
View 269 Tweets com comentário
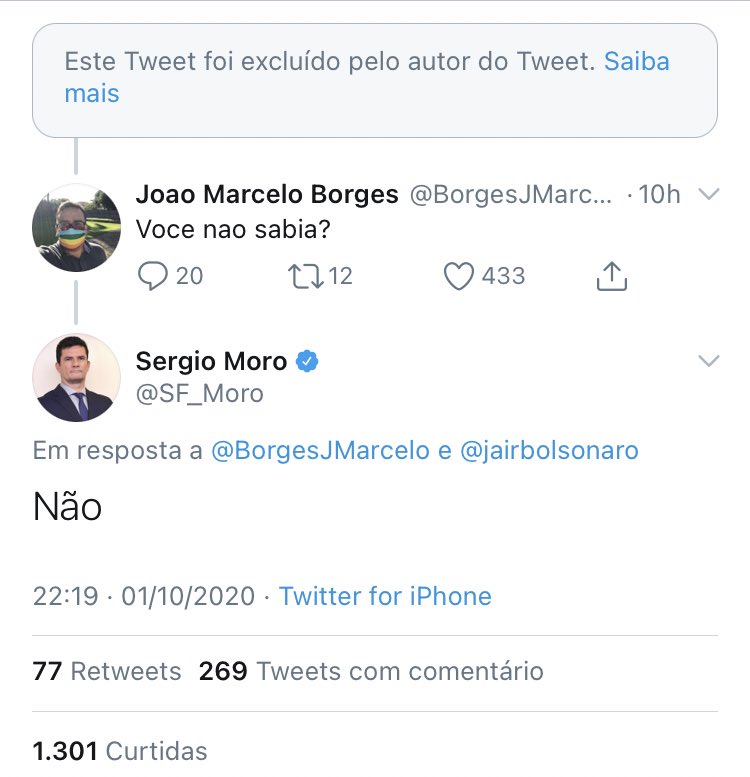[x=371, y=671]
